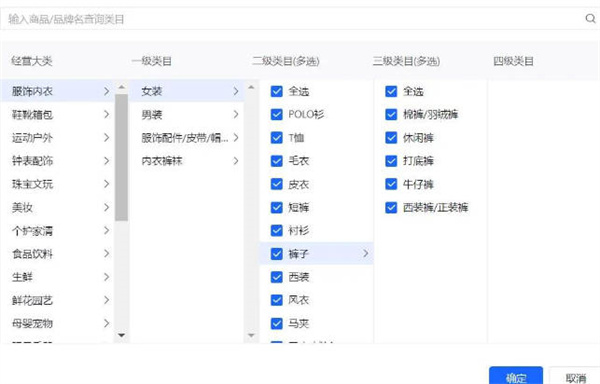Expand the 美妆 category arrow
Image resolution: width=600 pixels, height=384 pixels.
click(106, 207)
